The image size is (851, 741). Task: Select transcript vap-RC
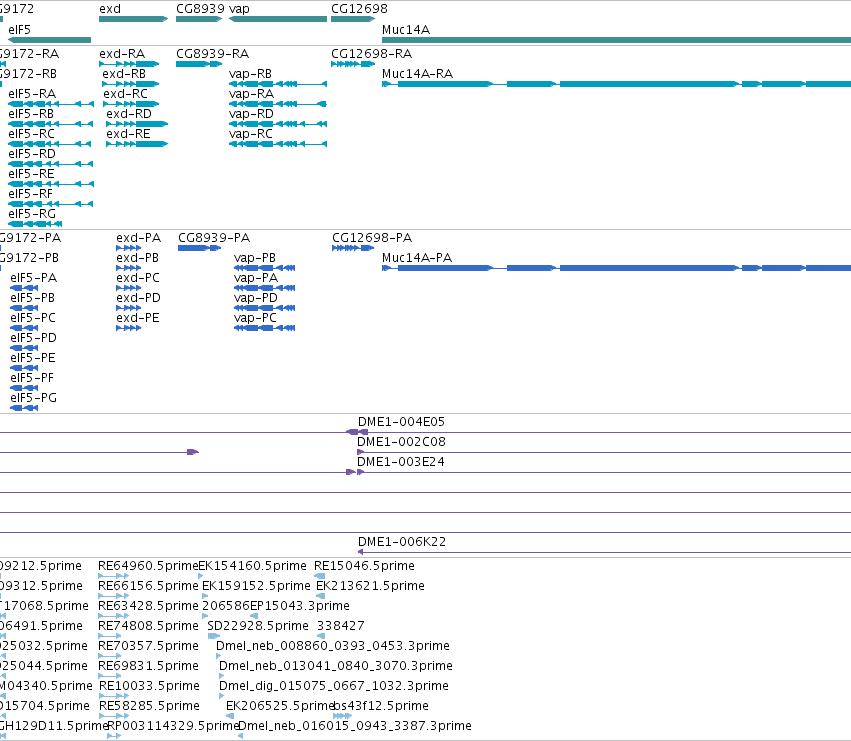(278, 144)
